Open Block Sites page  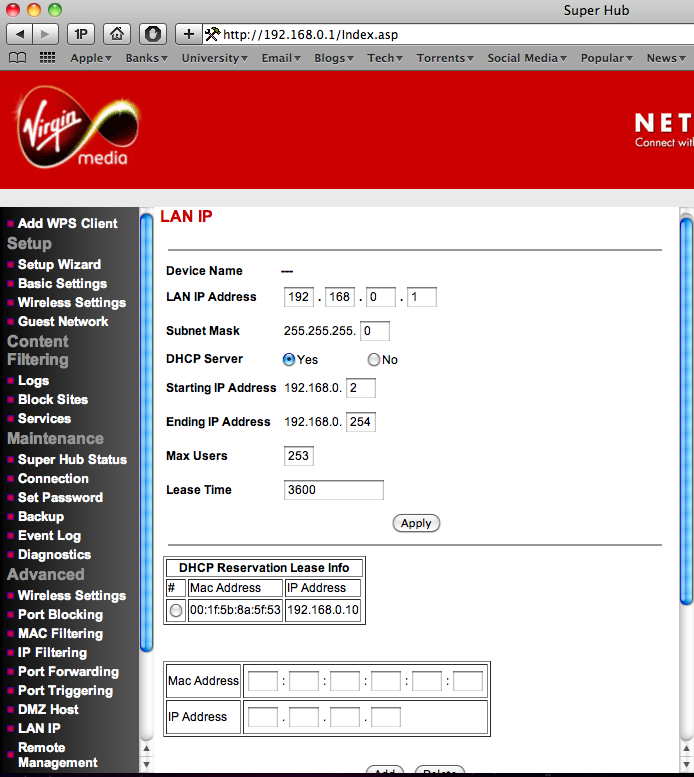coord(53,399)
